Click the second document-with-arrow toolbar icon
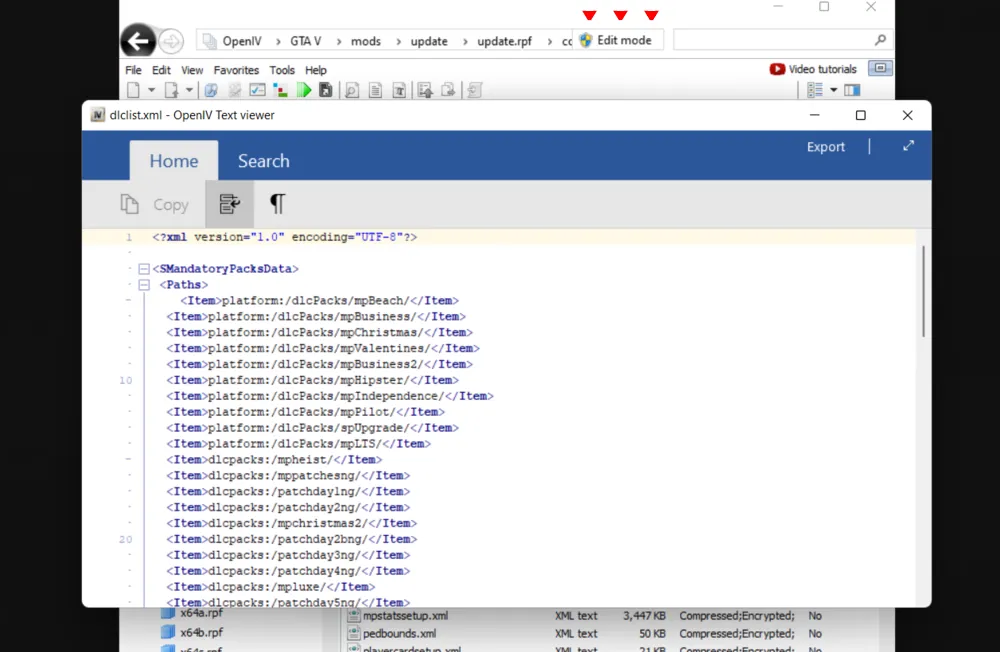Image resolution: width=1000 pixels, height=652 pixels. pos(172,90)
